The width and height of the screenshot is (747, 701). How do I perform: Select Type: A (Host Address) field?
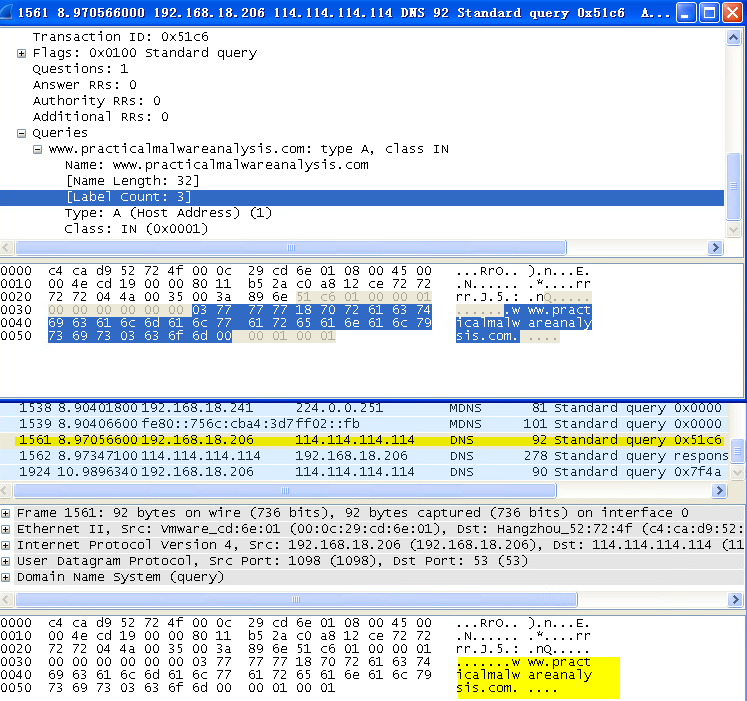pyautogui.click(x=168, y=213)
